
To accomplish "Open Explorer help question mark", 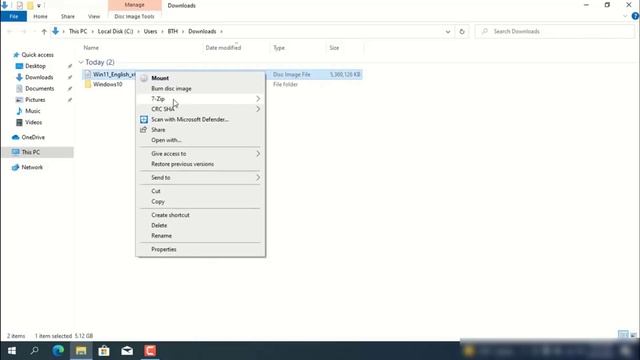I will [x=635, y=16].
